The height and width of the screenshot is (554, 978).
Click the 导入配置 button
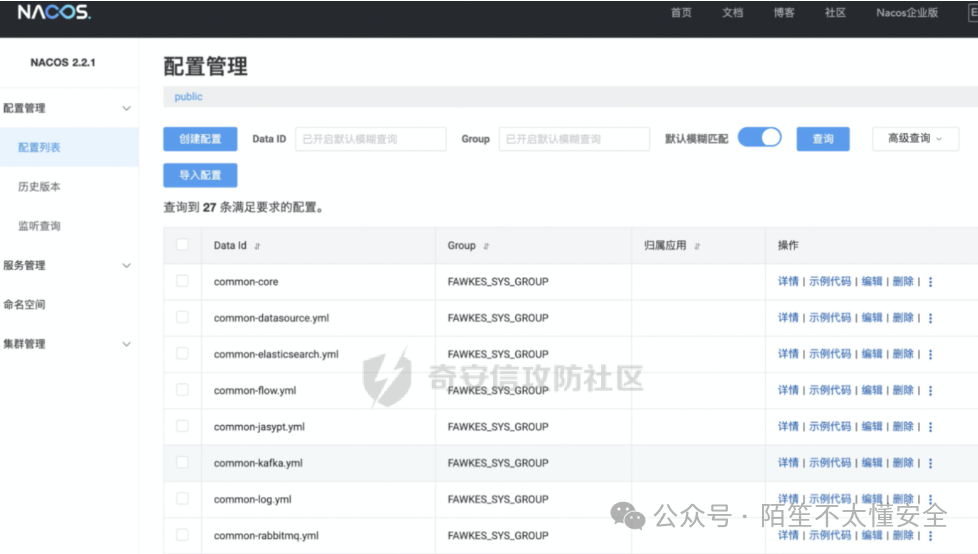coord(200,175)
